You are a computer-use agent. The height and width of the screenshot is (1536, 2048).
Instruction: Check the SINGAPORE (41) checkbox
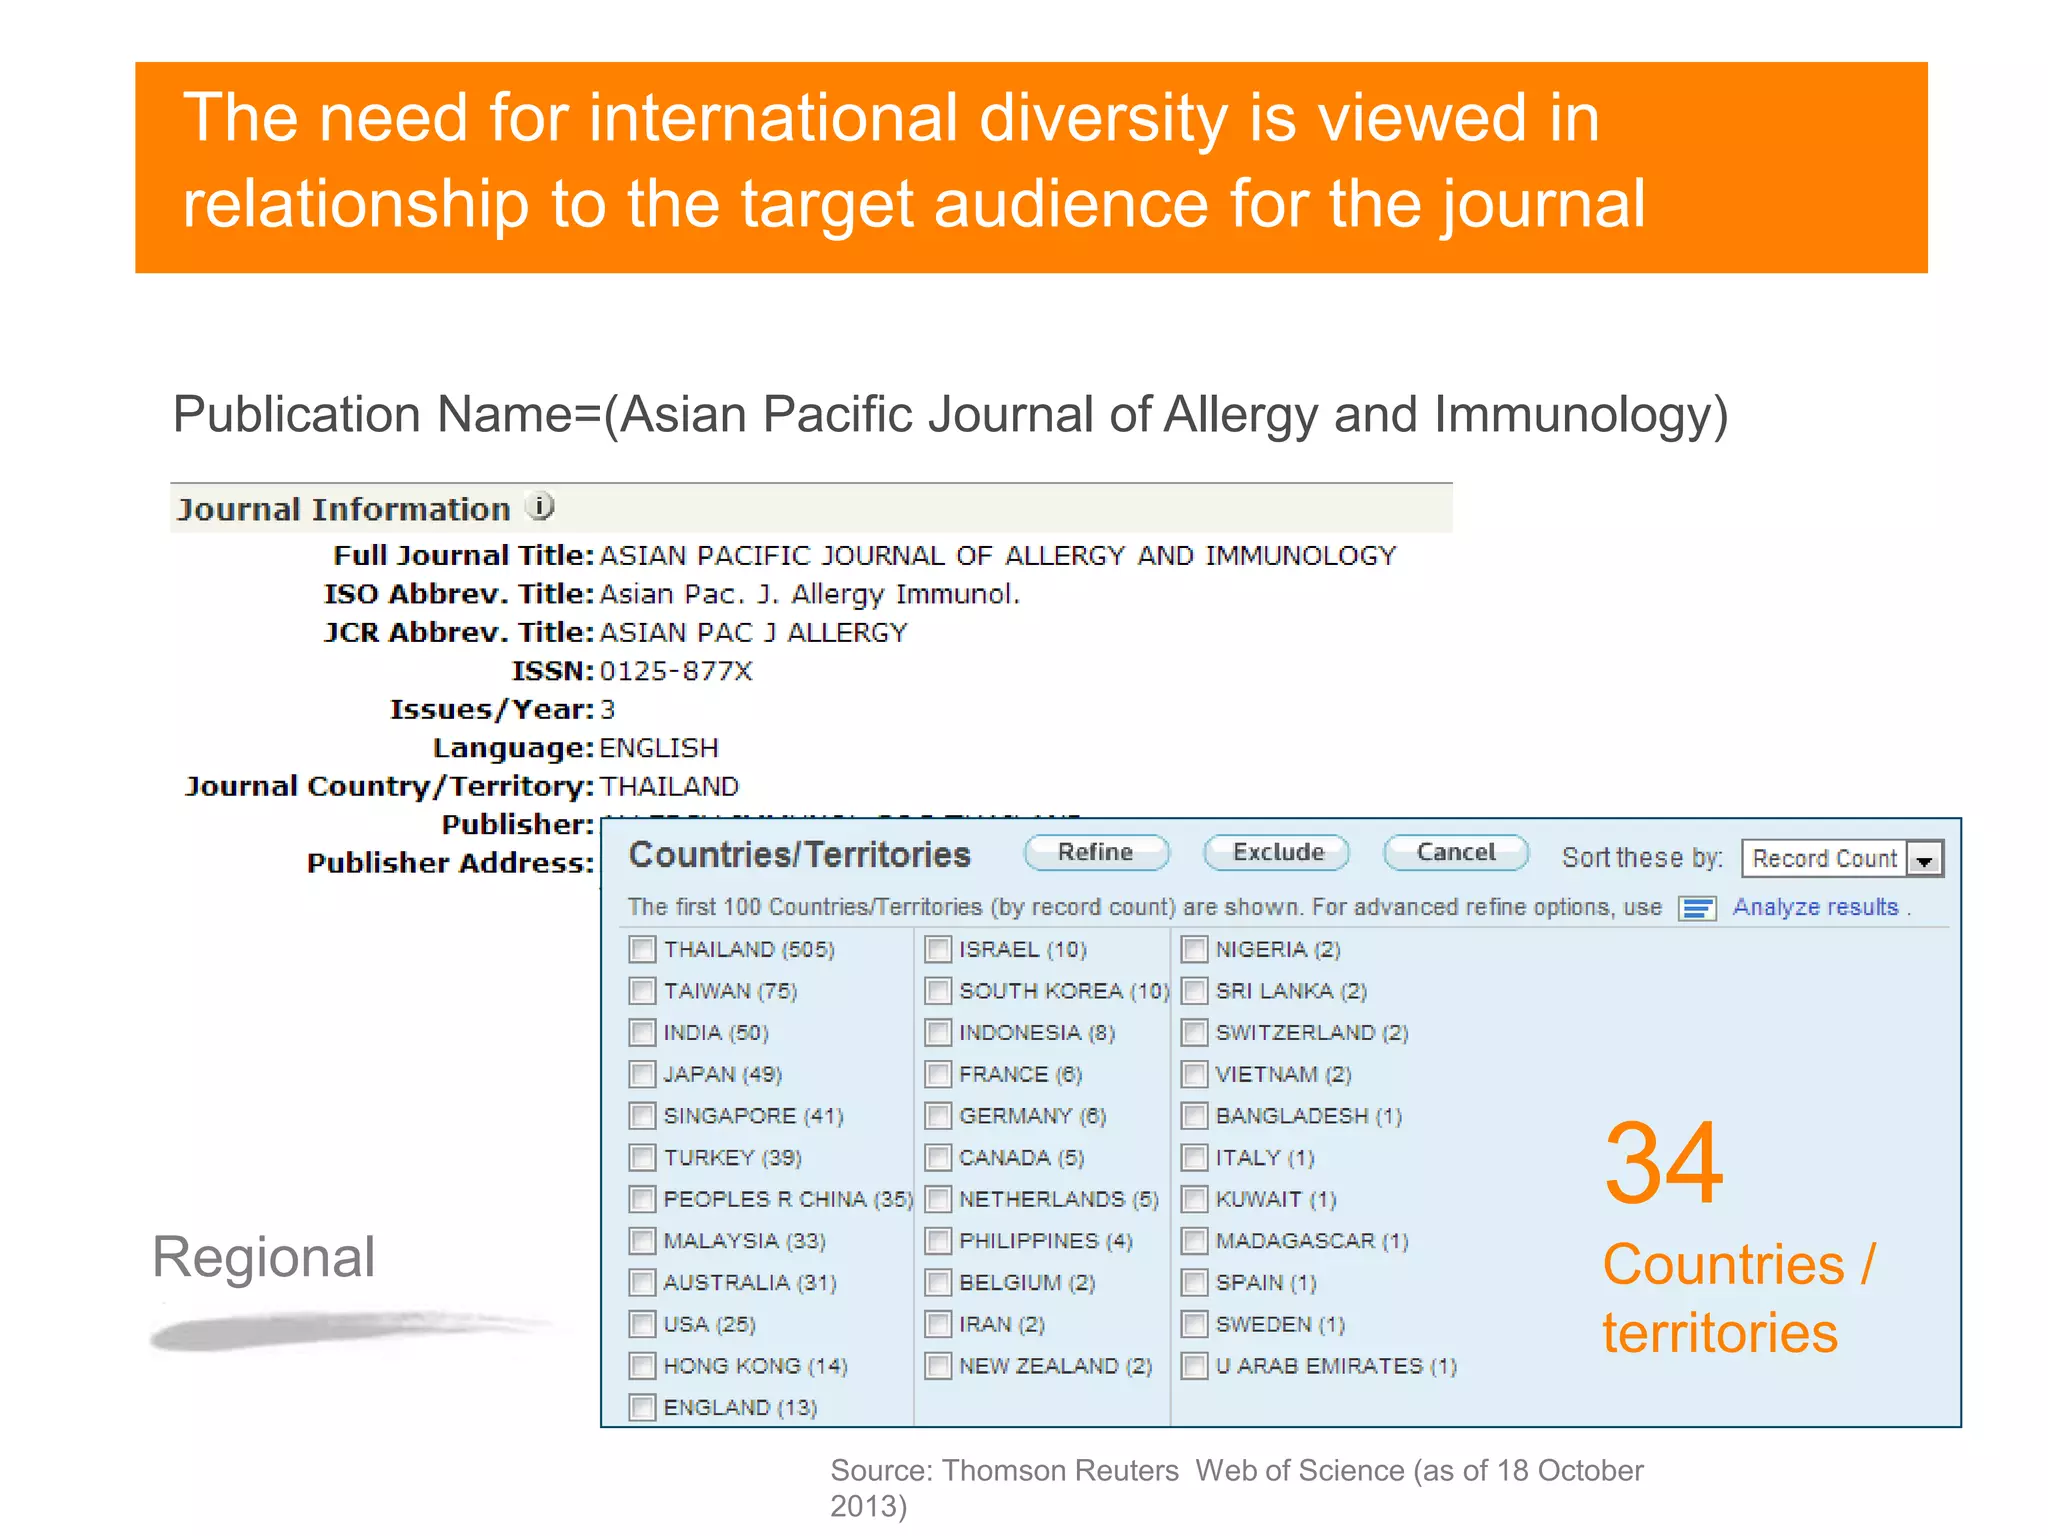click(642, 1116)
